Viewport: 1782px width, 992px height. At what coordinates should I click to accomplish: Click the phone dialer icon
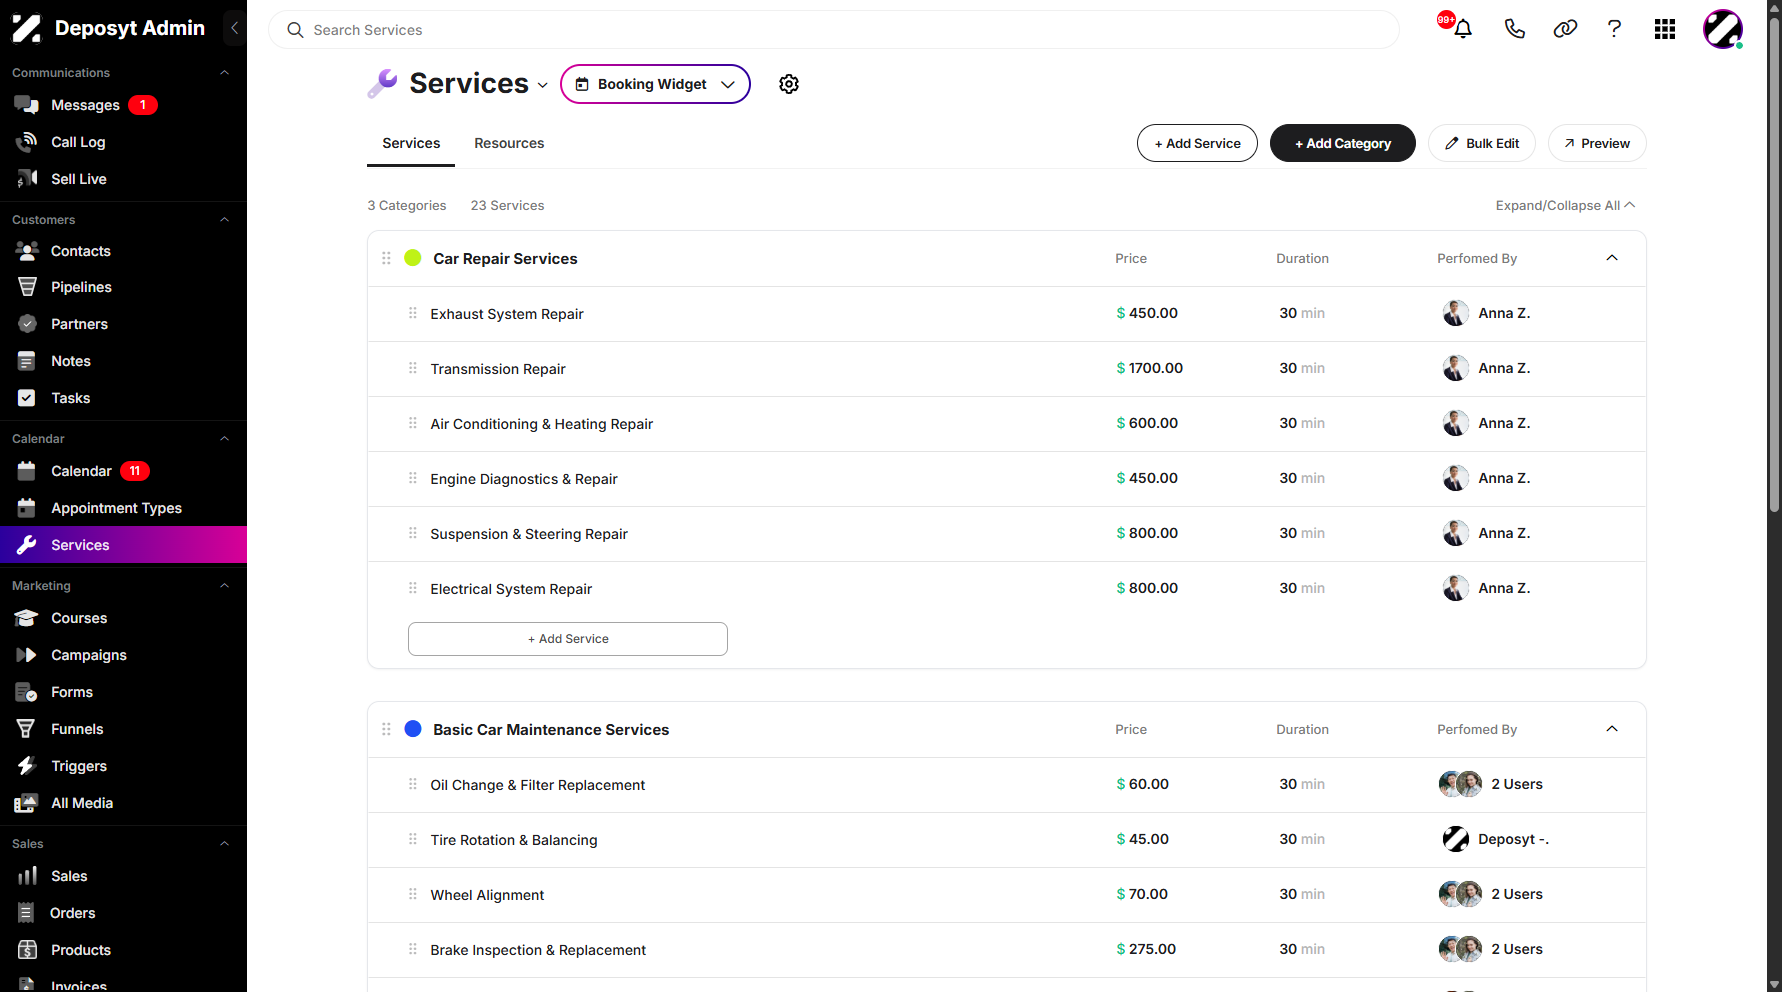(x=1515, y=29)
